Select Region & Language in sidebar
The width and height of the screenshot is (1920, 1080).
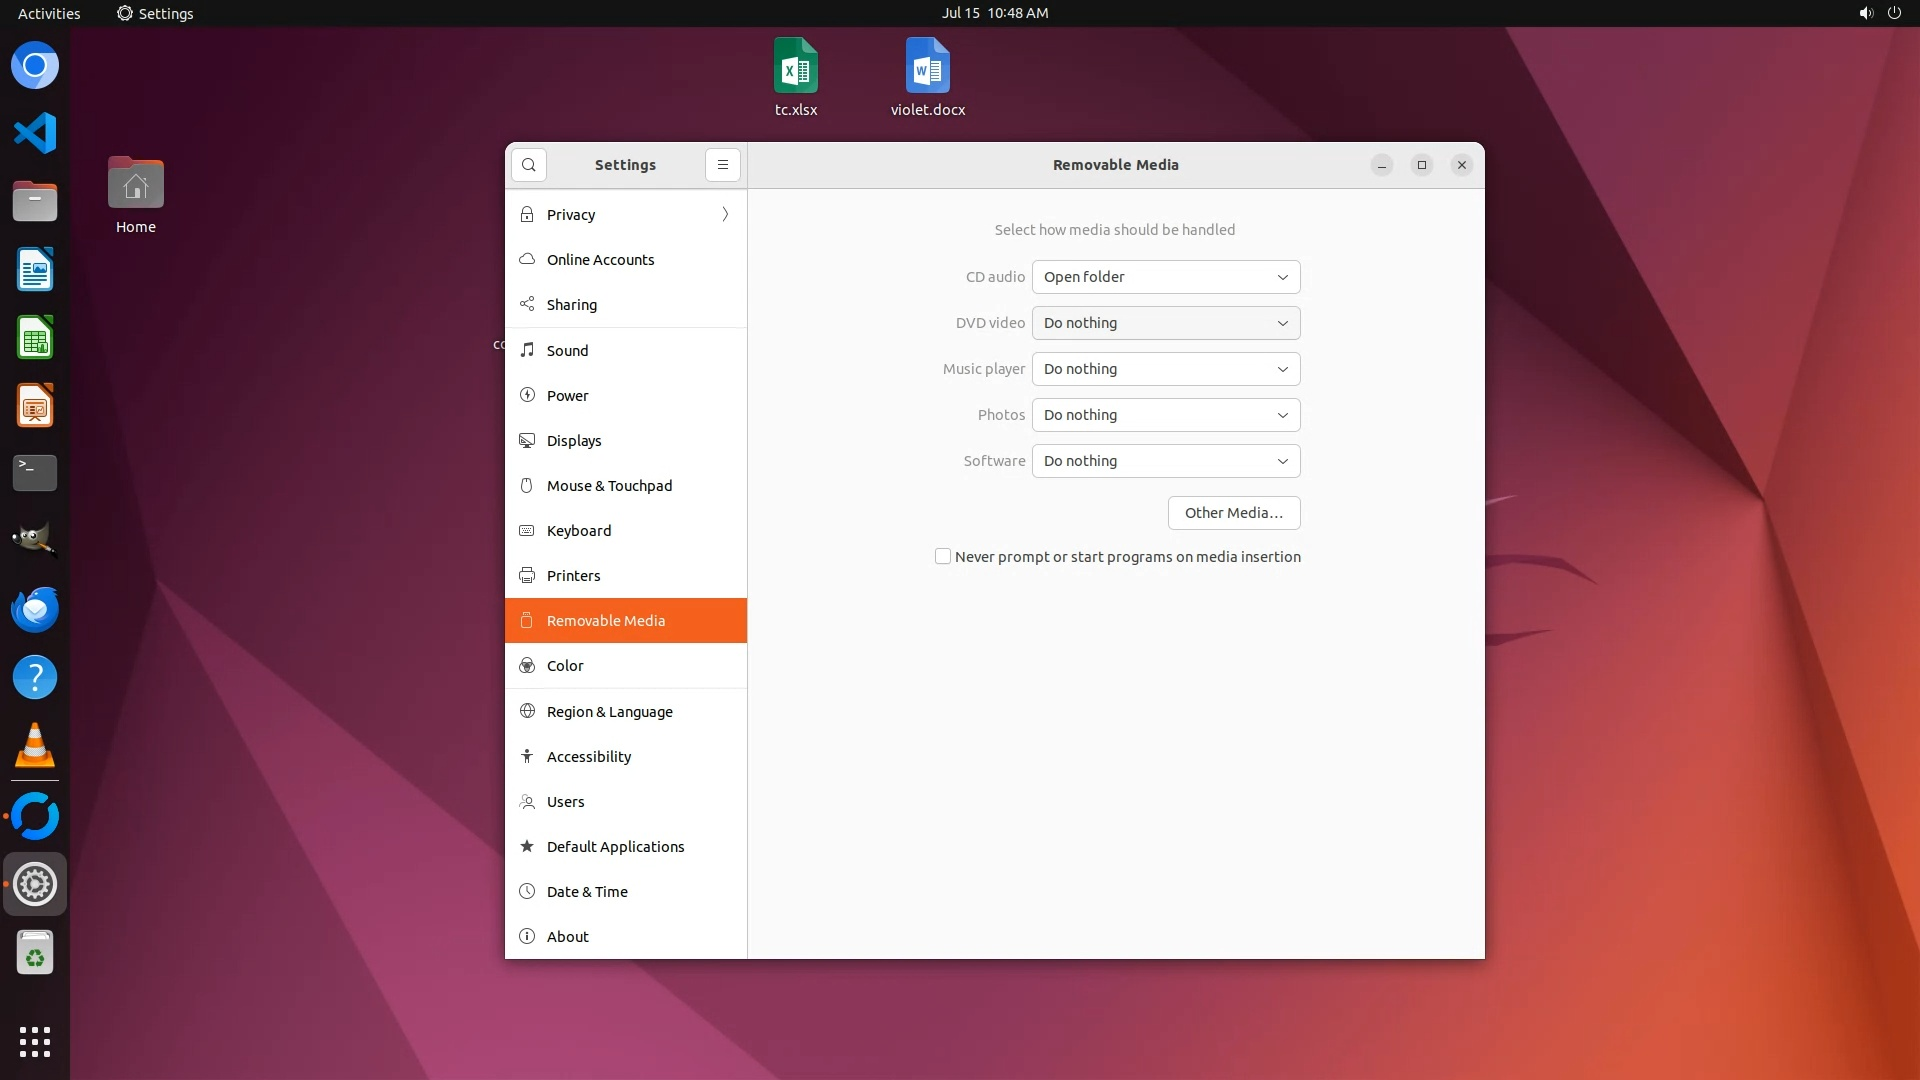click(x=609, y=711)
